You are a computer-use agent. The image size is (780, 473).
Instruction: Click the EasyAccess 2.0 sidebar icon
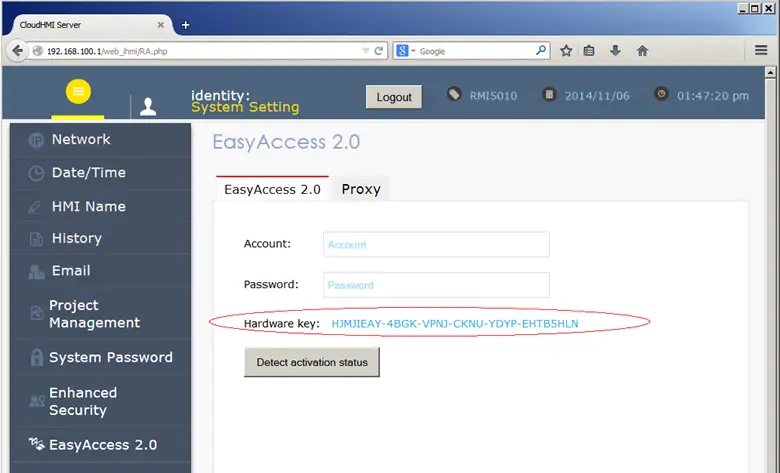tap(36, 443)
